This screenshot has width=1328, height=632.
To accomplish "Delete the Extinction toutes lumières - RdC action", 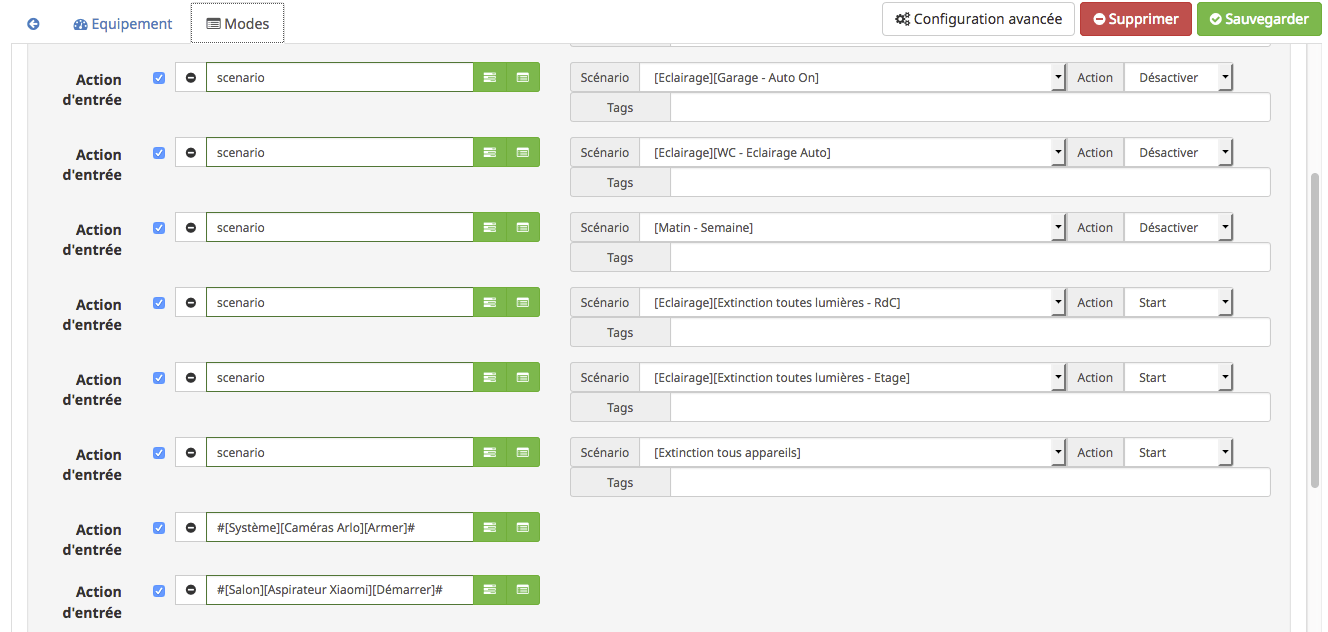I will click(191, 302).
